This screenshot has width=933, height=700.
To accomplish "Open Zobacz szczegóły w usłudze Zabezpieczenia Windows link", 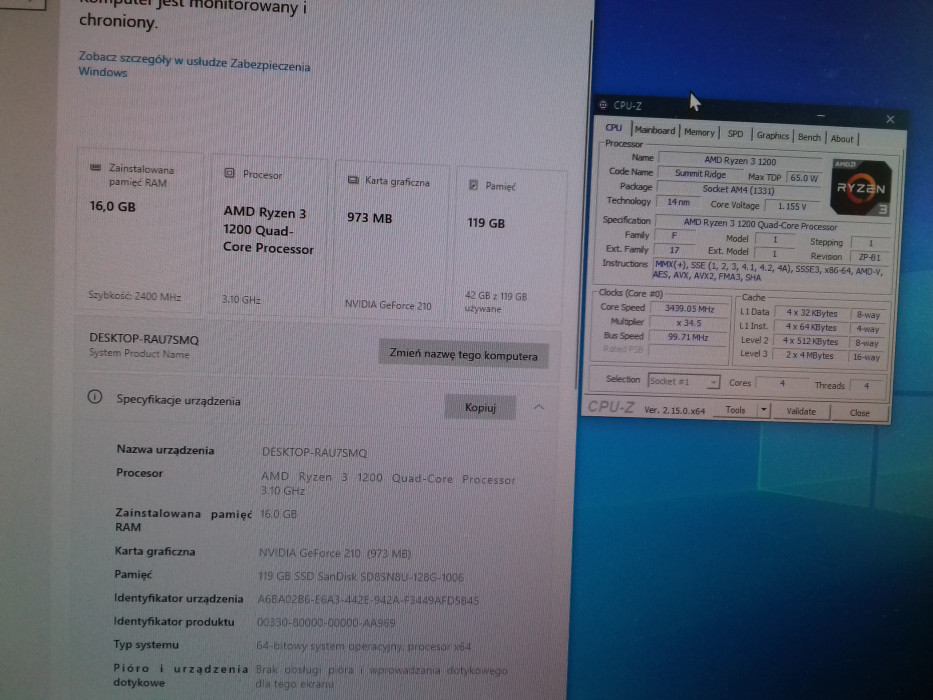I will (195, 64).
